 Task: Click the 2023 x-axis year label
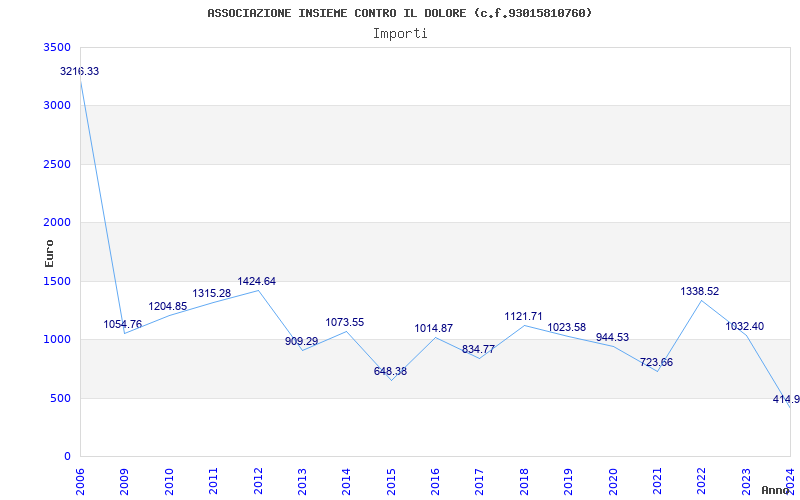(746, 479)
